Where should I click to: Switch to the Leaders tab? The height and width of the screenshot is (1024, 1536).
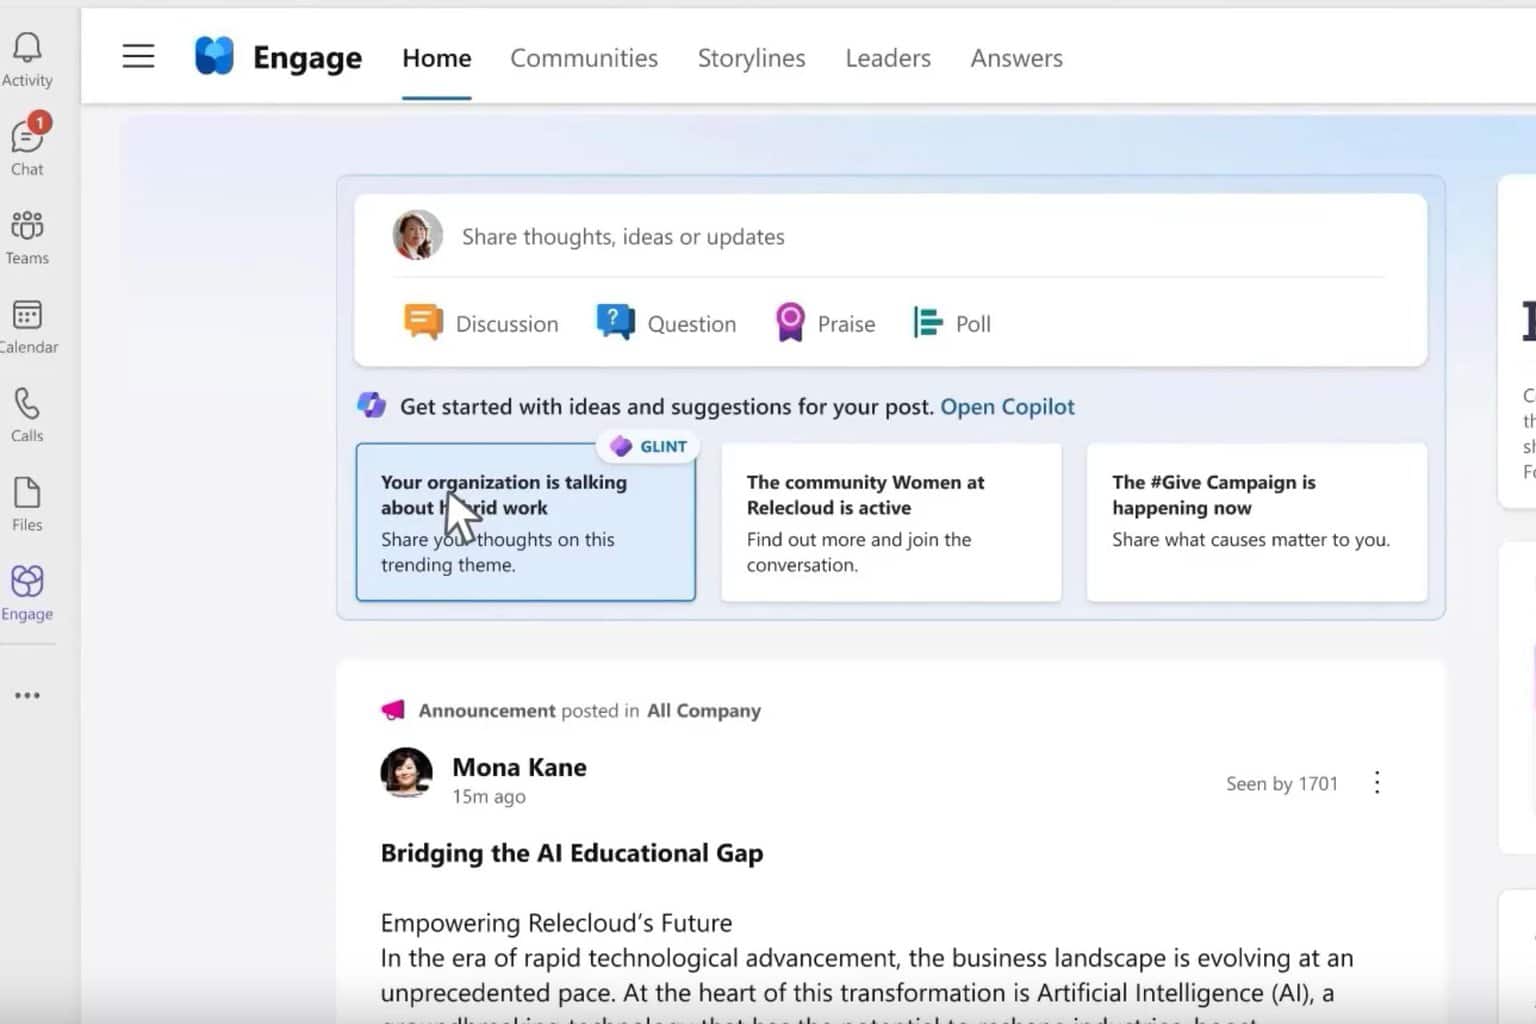(888, 58)
